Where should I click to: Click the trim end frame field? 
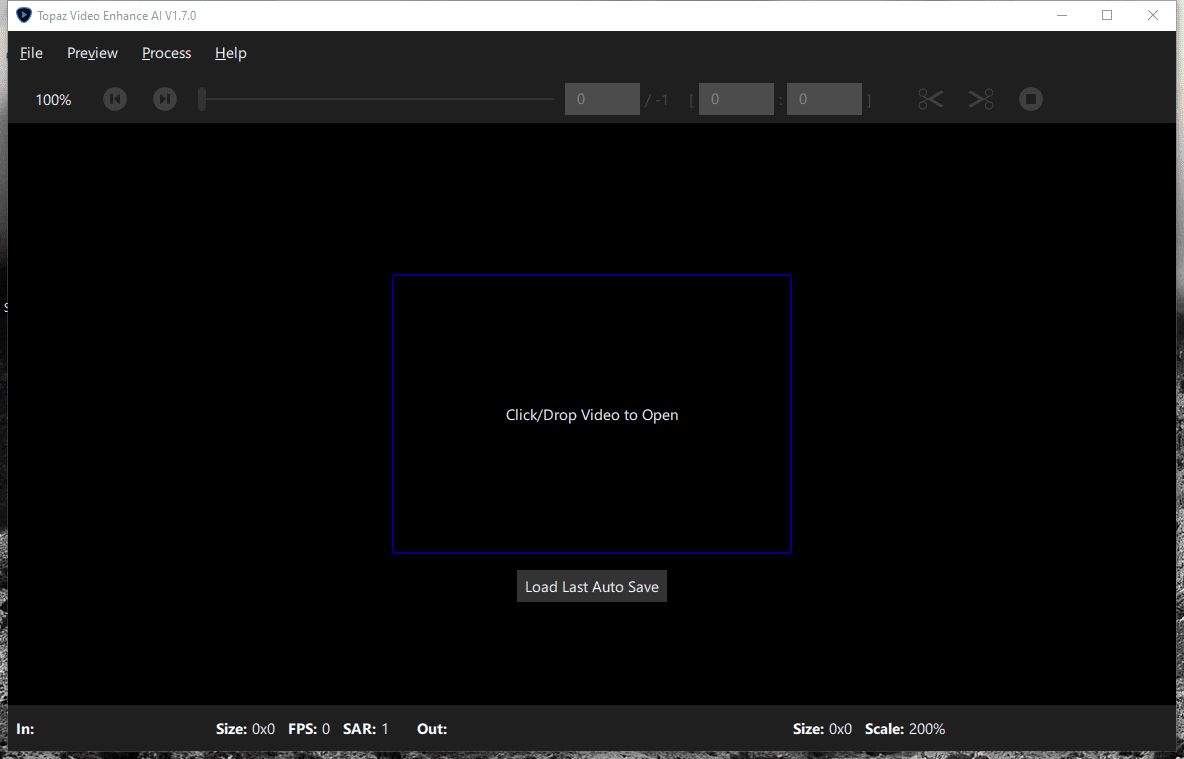tap(824, 99)
